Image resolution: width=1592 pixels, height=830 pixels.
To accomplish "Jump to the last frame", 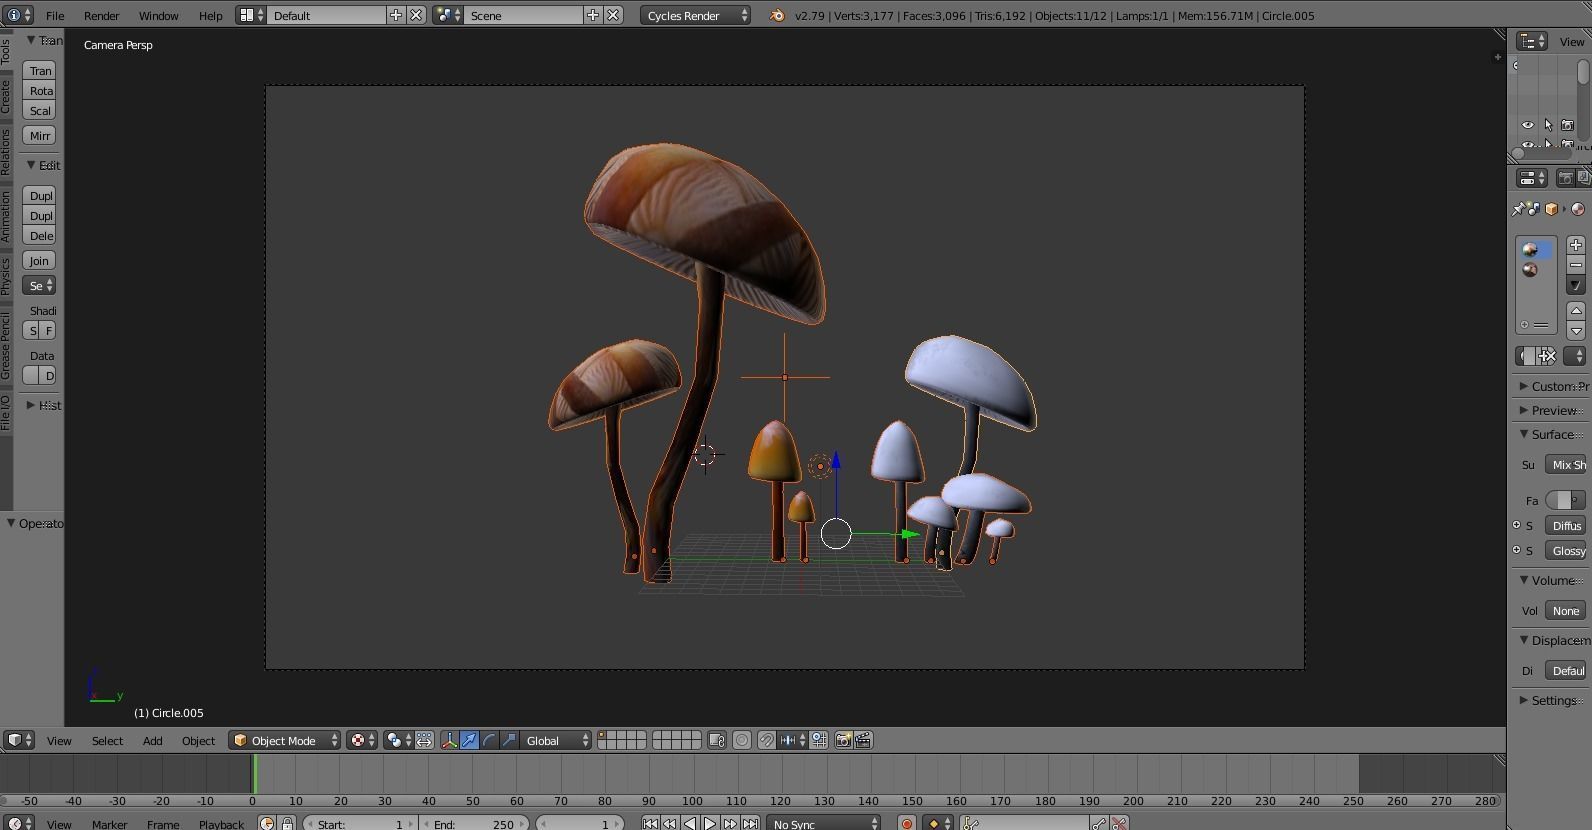I will coord(750,823).
